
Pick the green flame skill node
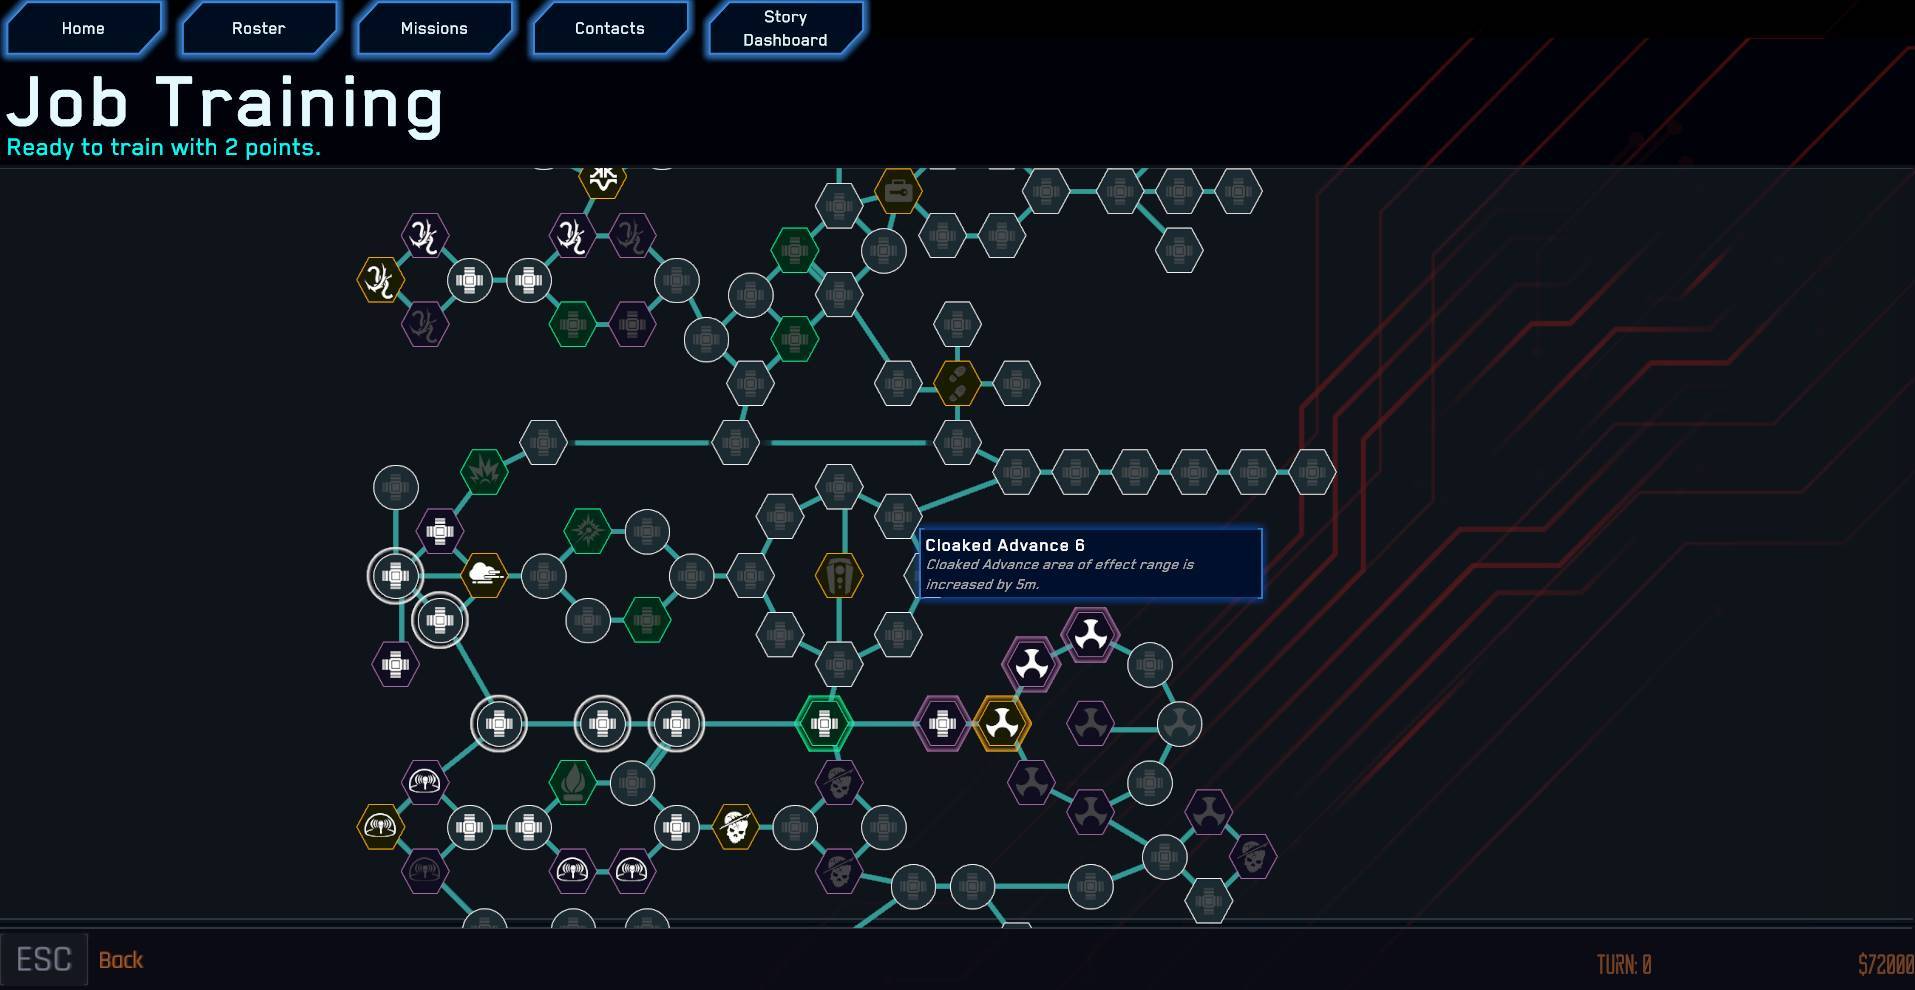click(573, 782)
